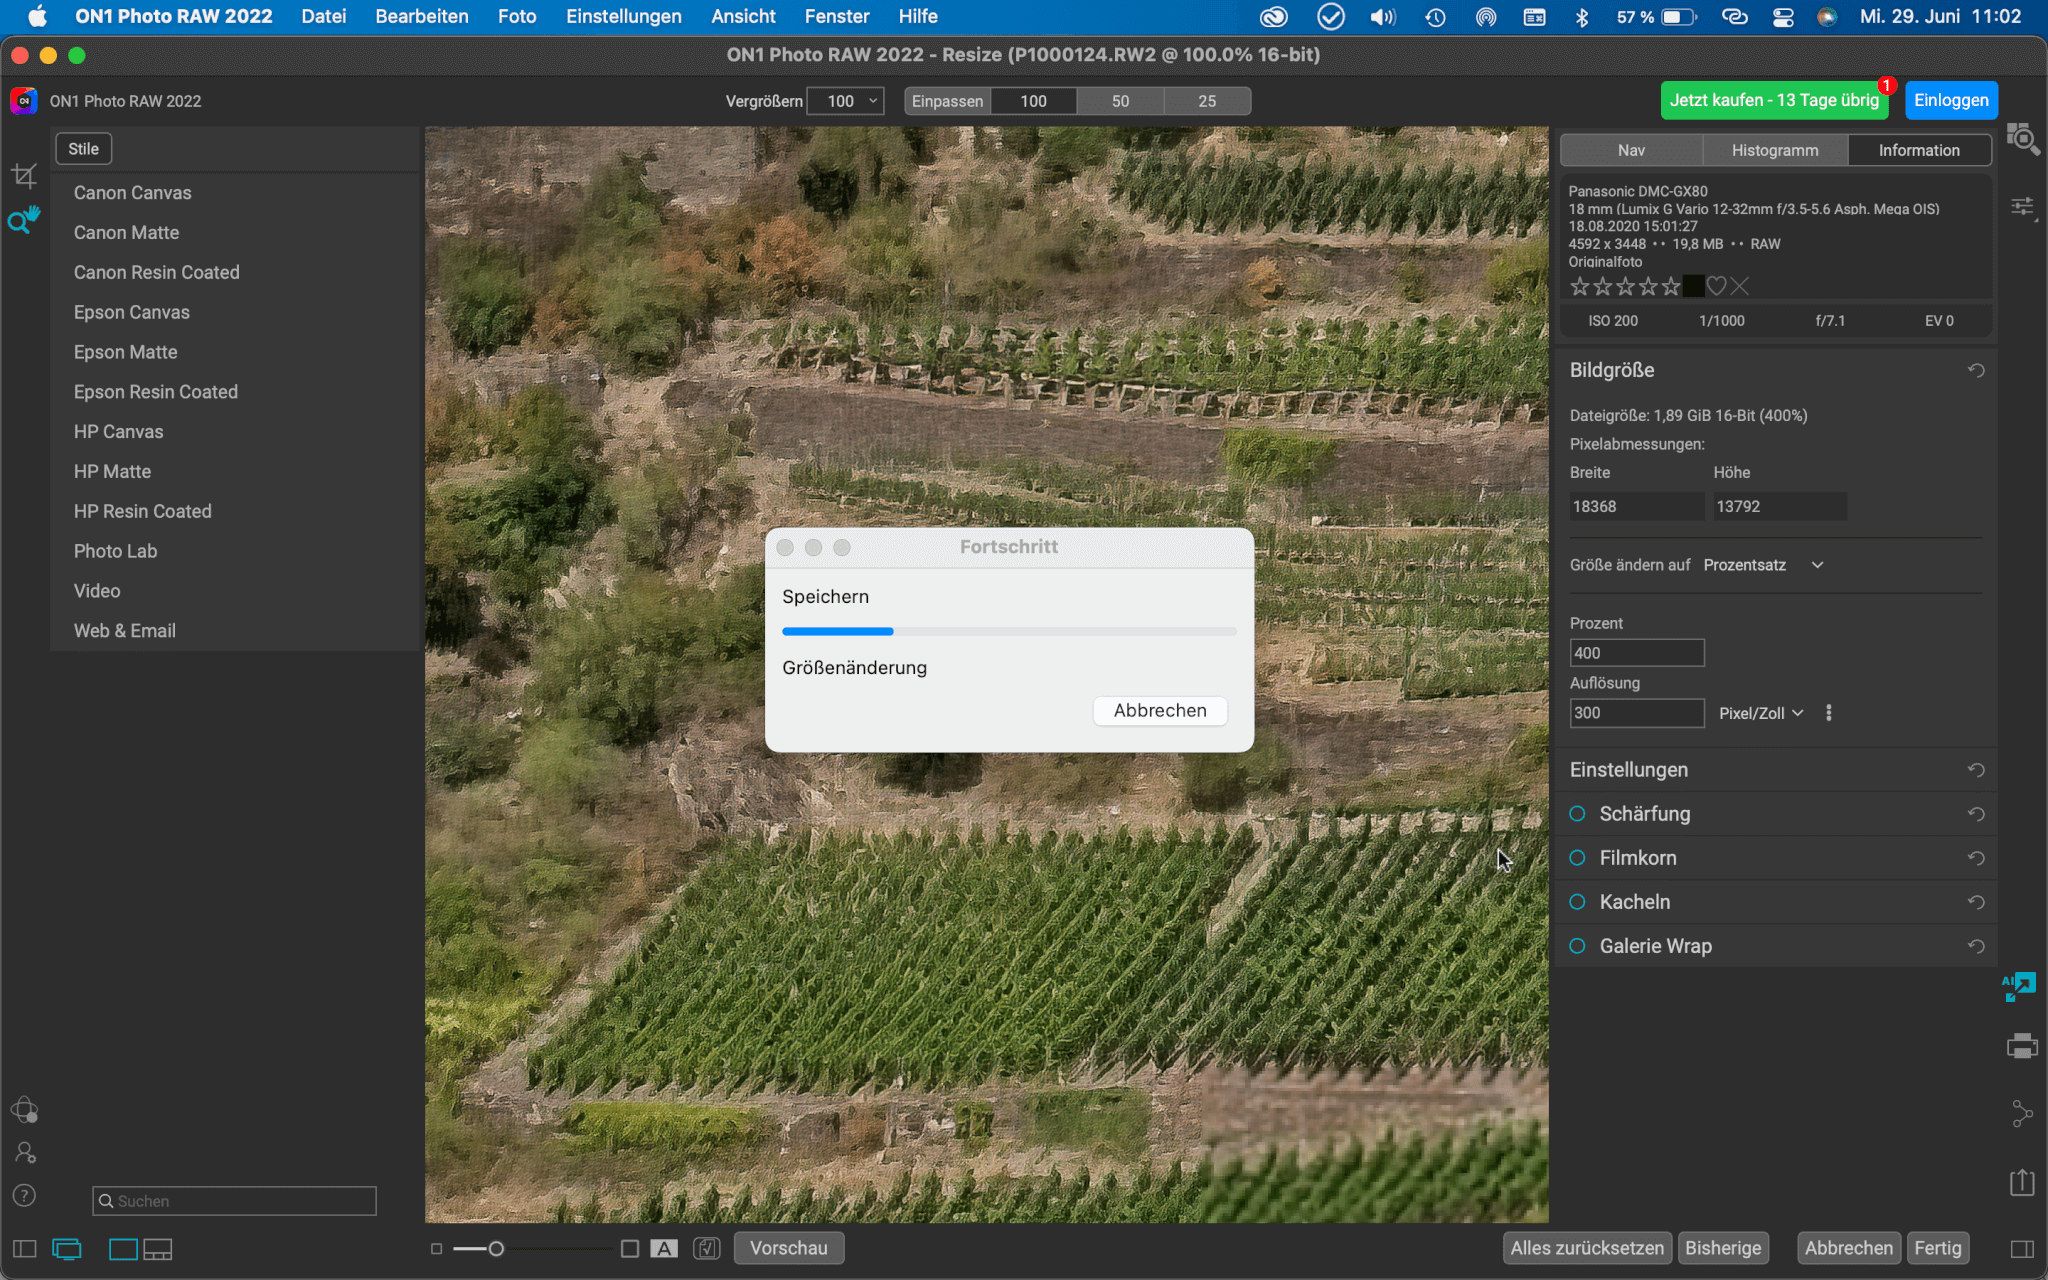Click the thumbnail size slider handle
2048x1280 pixels.
click(x=496, y=1248)
